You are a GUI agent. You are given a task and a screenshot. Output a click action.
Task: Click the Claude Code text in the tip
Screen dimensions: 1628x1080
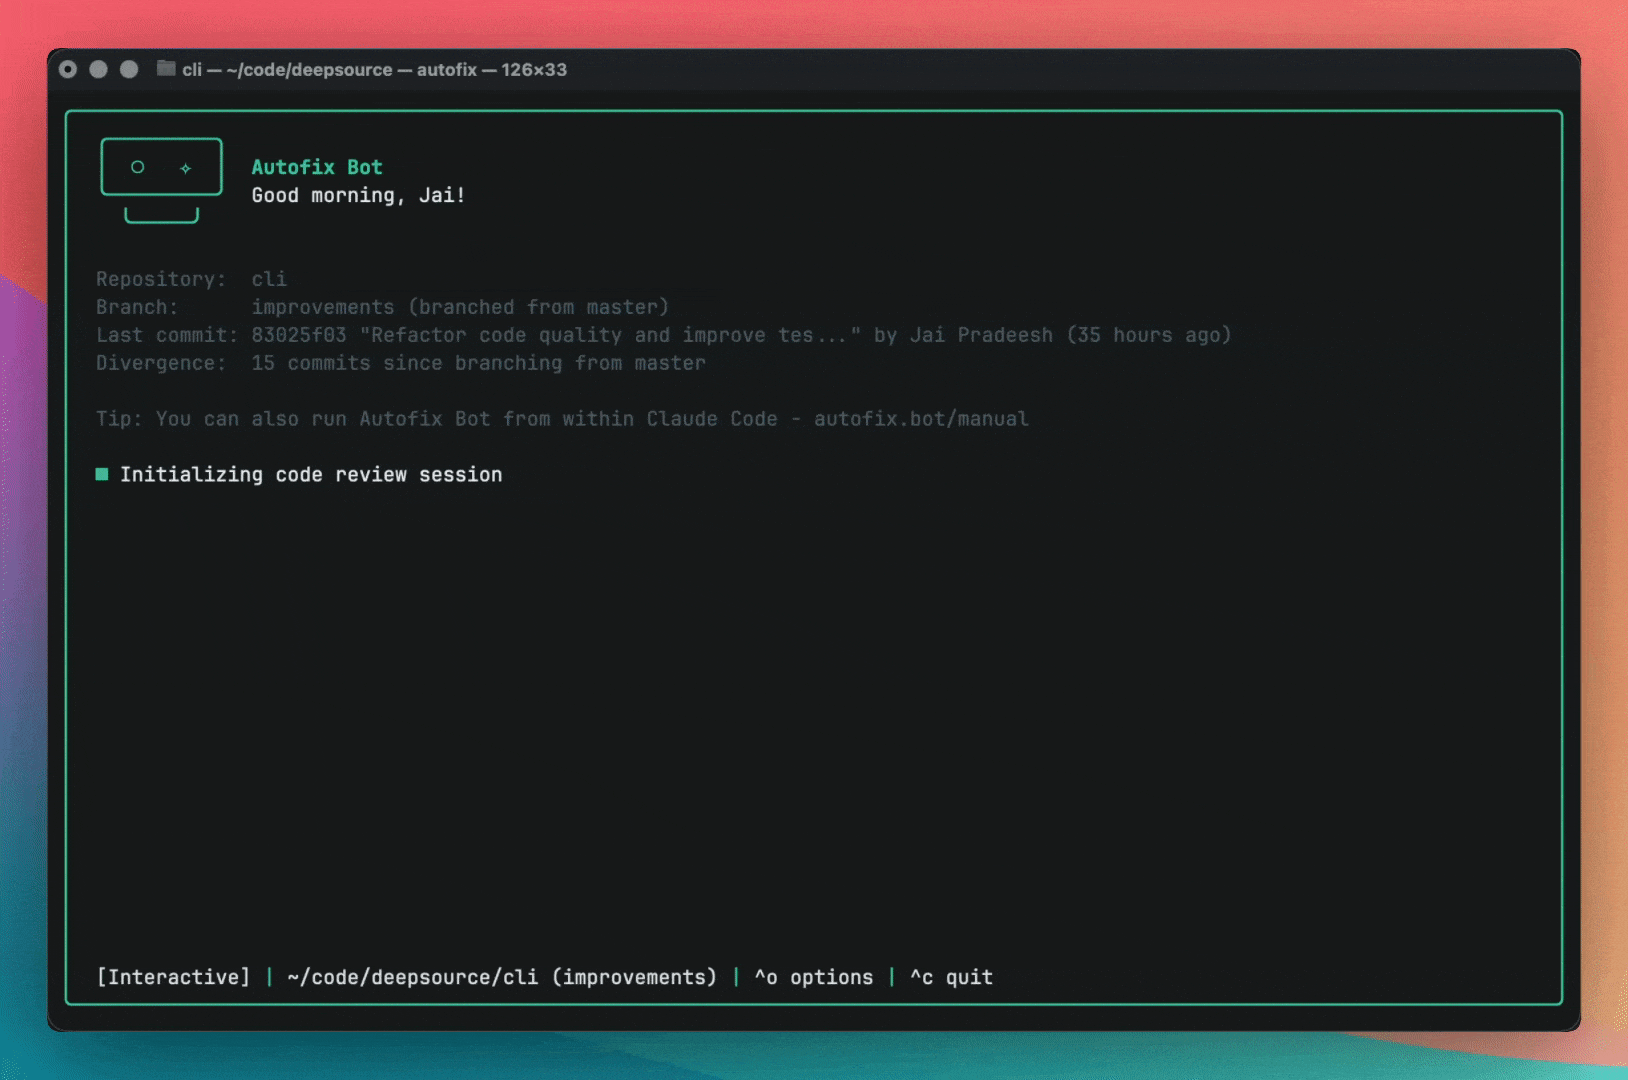point(711,419)
